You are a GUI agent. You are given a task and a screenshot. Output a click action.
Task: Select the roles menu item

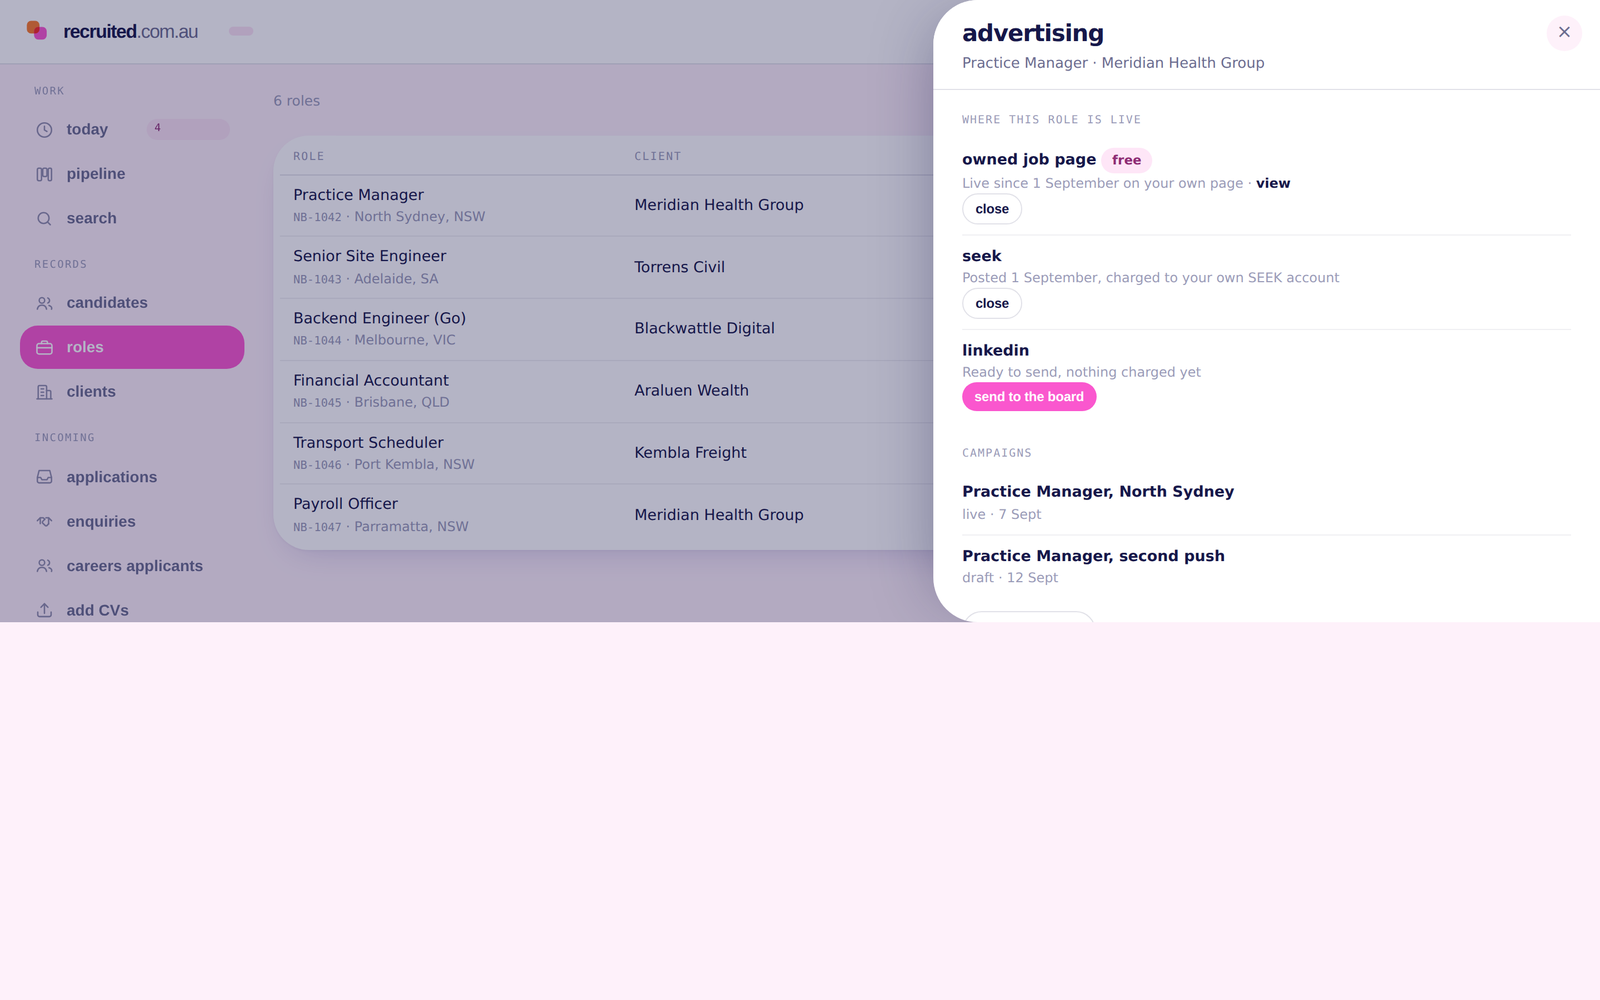pos(132,347)
